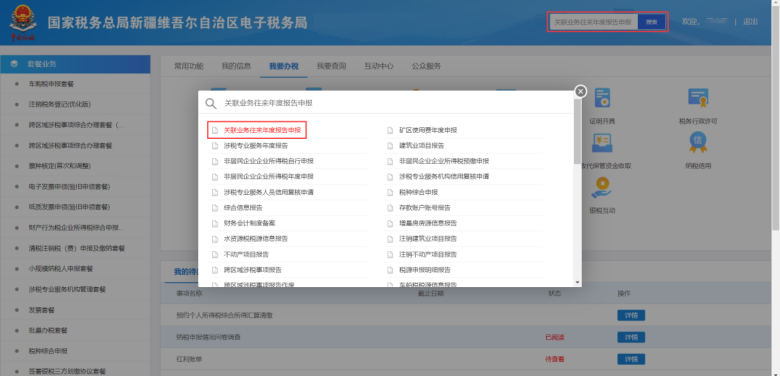
Task: Select 车购税申报套餐 in the sidebar
Action: [x=51, y=84]
